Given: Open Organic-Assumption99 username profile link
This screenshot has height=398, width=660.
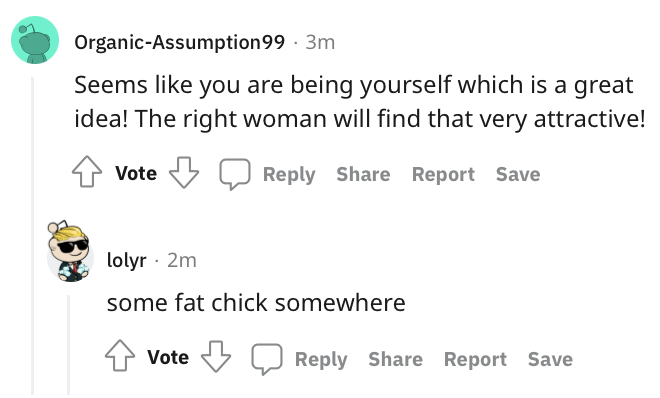Looking at the screenshot, I should [x=180, y=42].
